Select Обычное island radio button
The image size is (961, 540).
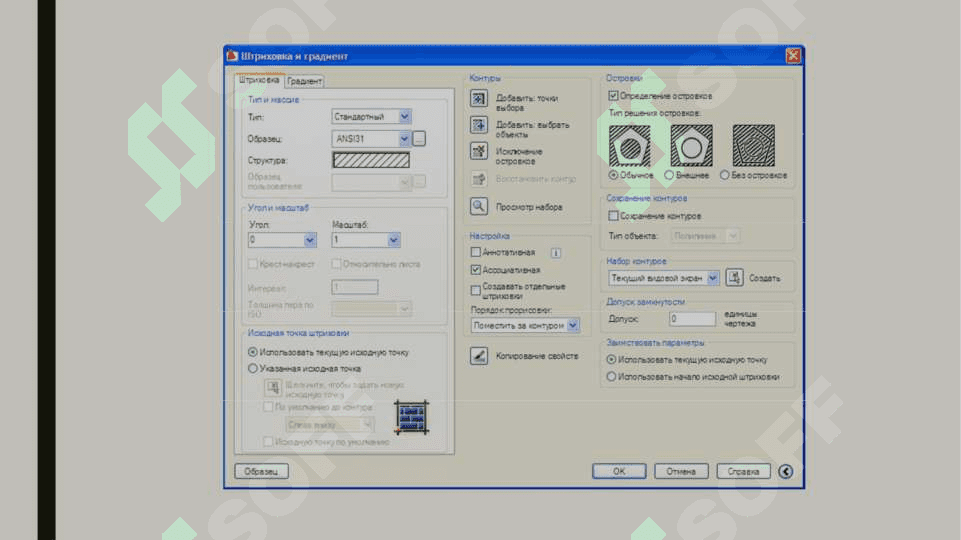click(613, 175)
